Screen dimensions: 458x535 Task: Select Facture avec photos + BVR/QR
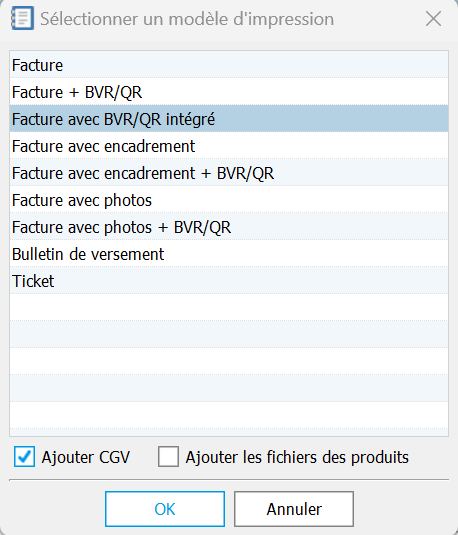pos(229,227)
